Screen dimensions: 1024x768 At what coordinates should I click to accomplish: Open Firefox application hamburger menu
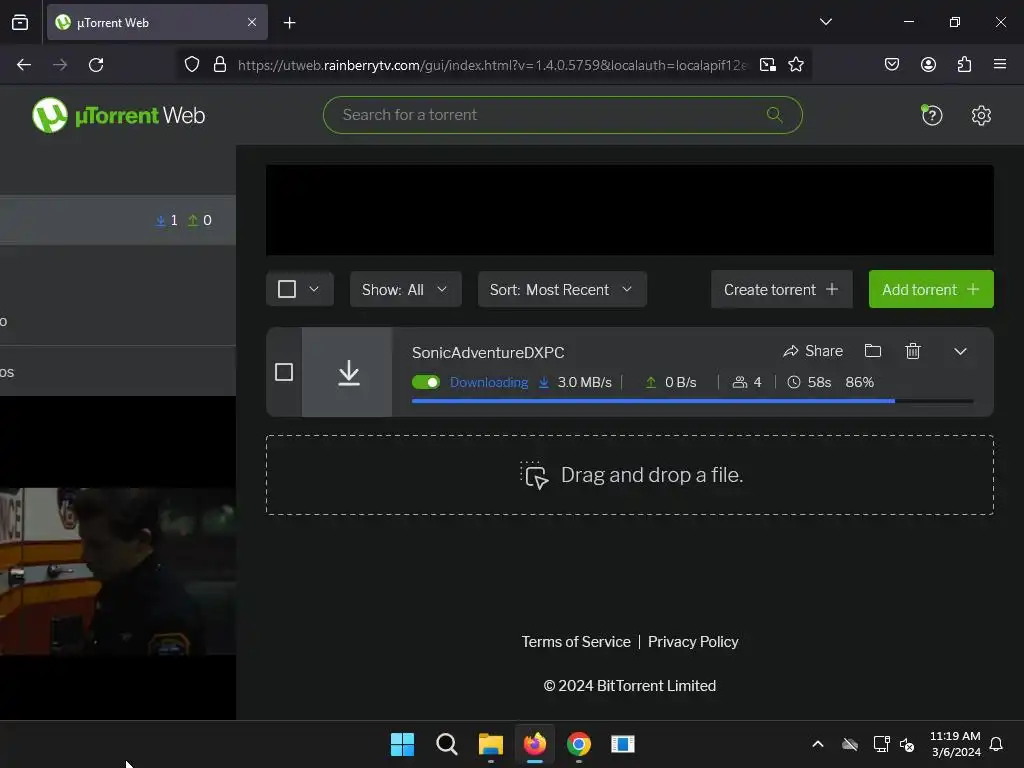(x=999, y=64)
